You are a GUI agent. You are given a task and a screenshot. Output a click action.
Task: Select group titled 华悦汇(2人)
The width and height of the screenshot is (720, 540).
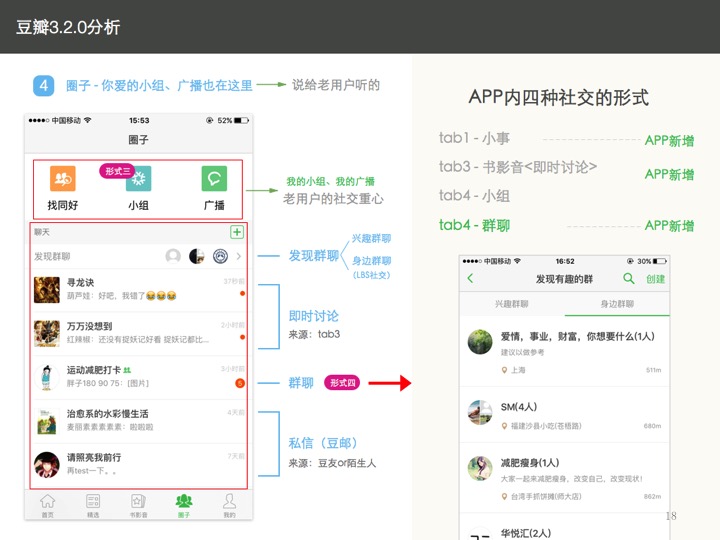[526, 533]
